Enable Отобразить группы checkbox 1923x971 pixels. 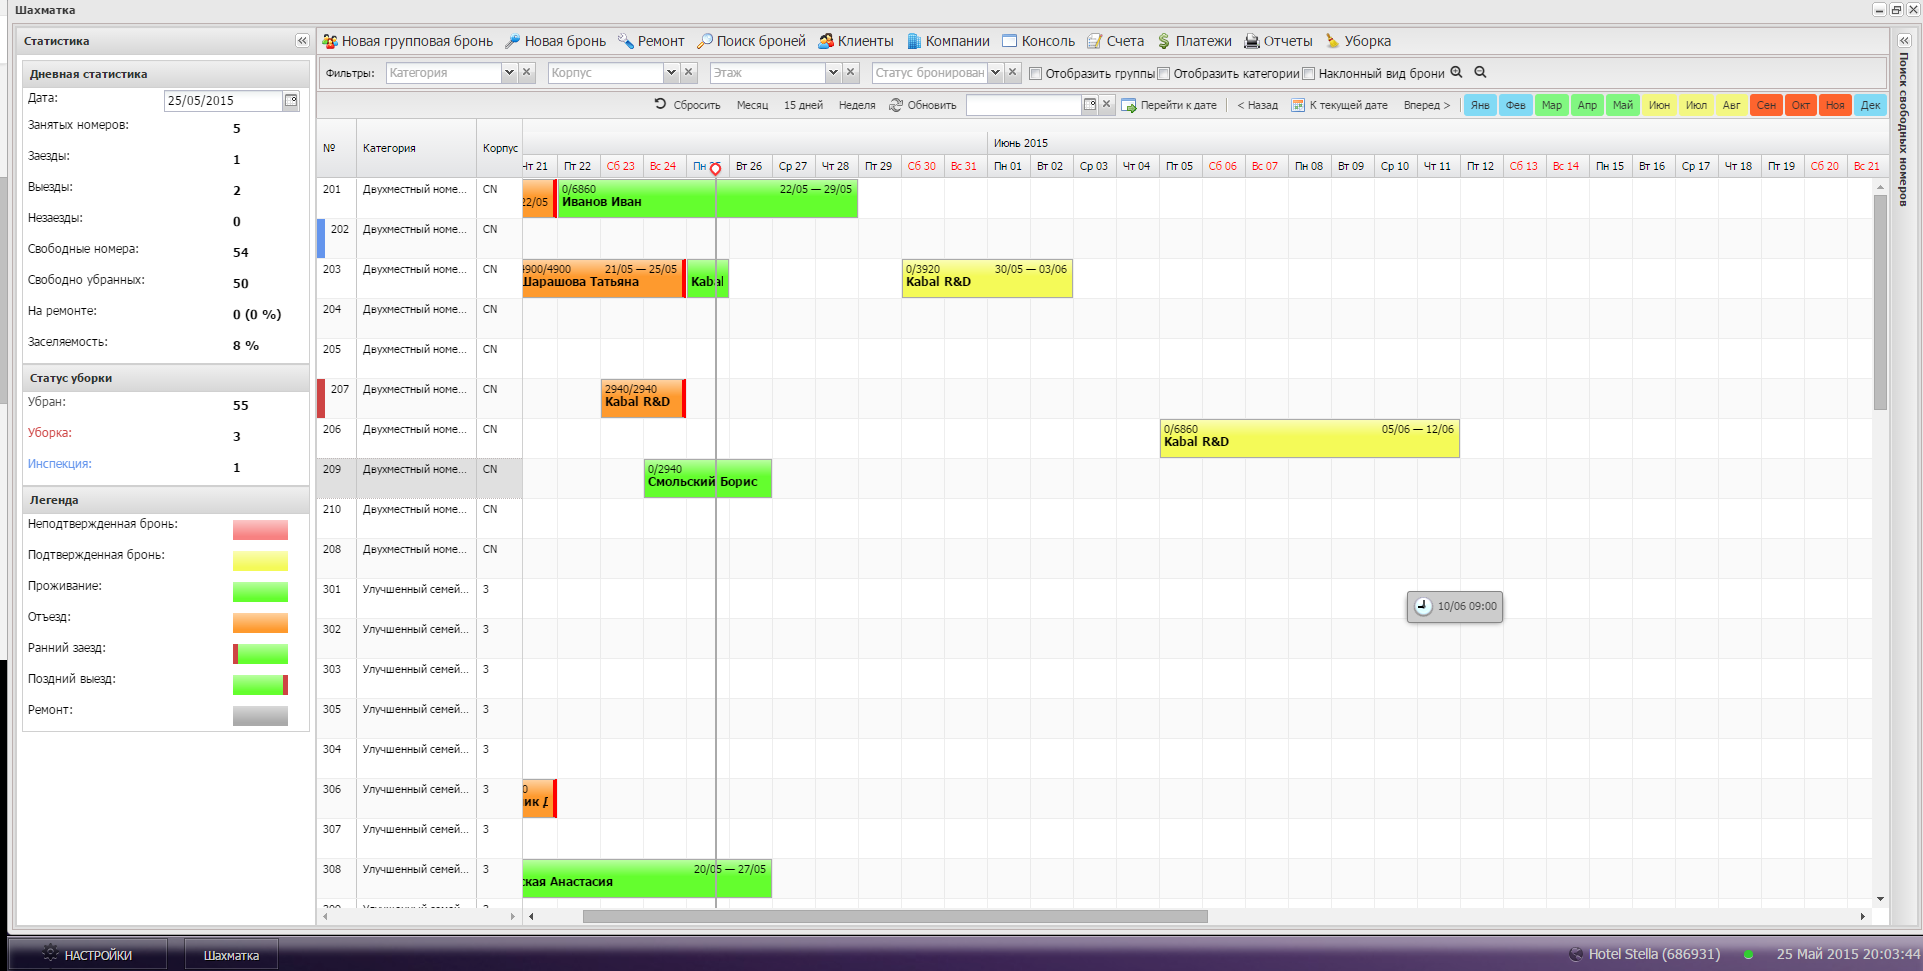(x=1036, y=73)
